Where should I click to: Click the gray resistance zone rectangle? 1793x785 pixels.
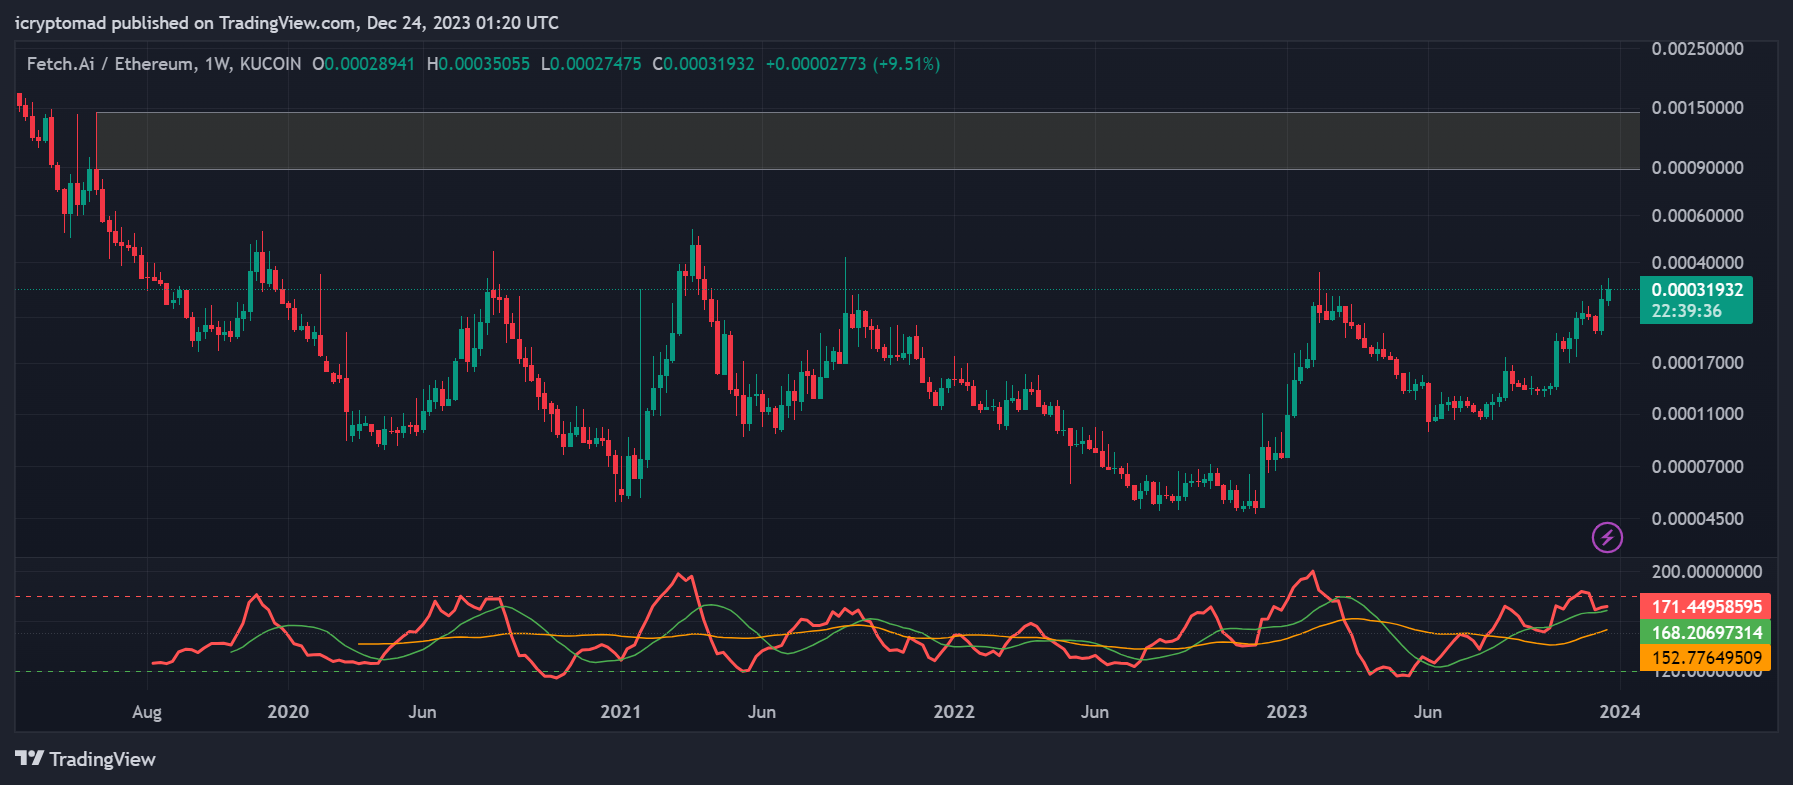(868, 140)
